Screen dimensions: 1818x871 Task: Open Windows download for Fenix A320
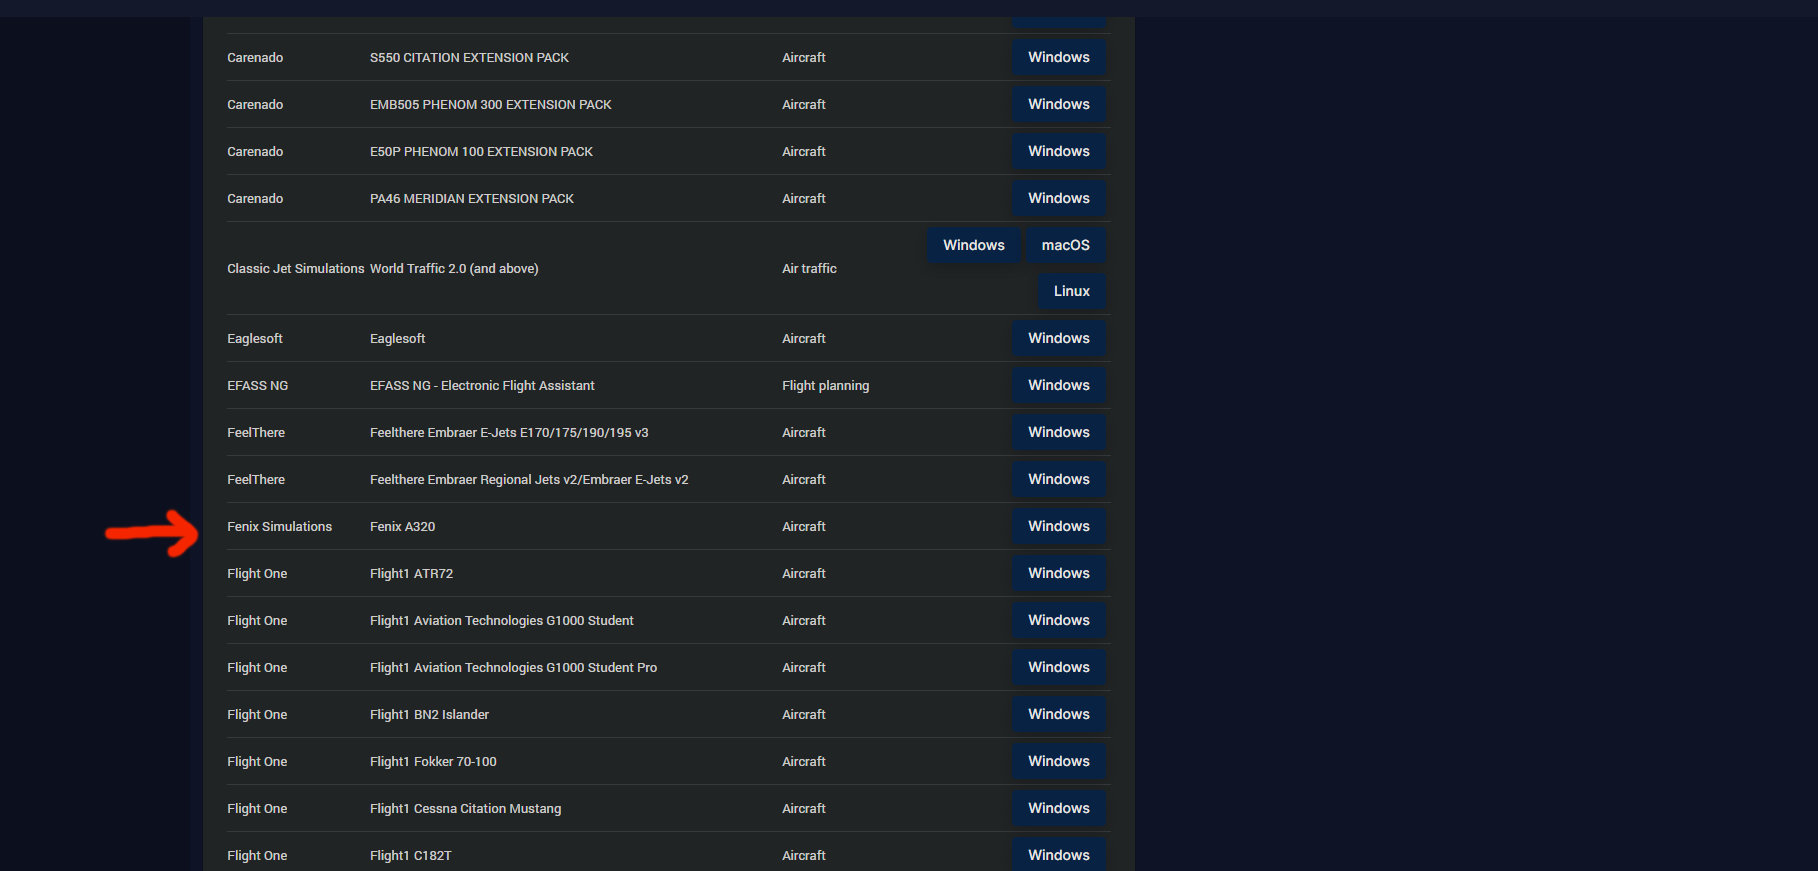point(1059,526)
